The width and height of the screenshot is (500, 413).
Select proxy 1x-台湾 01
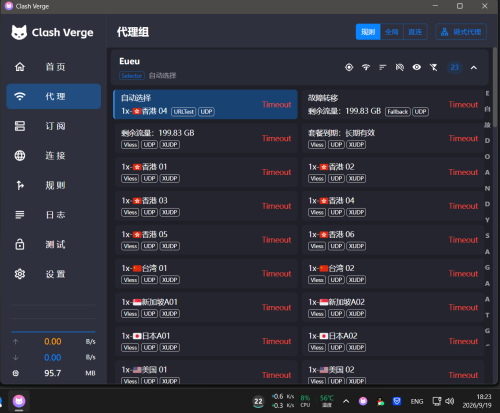click(206, 274)
